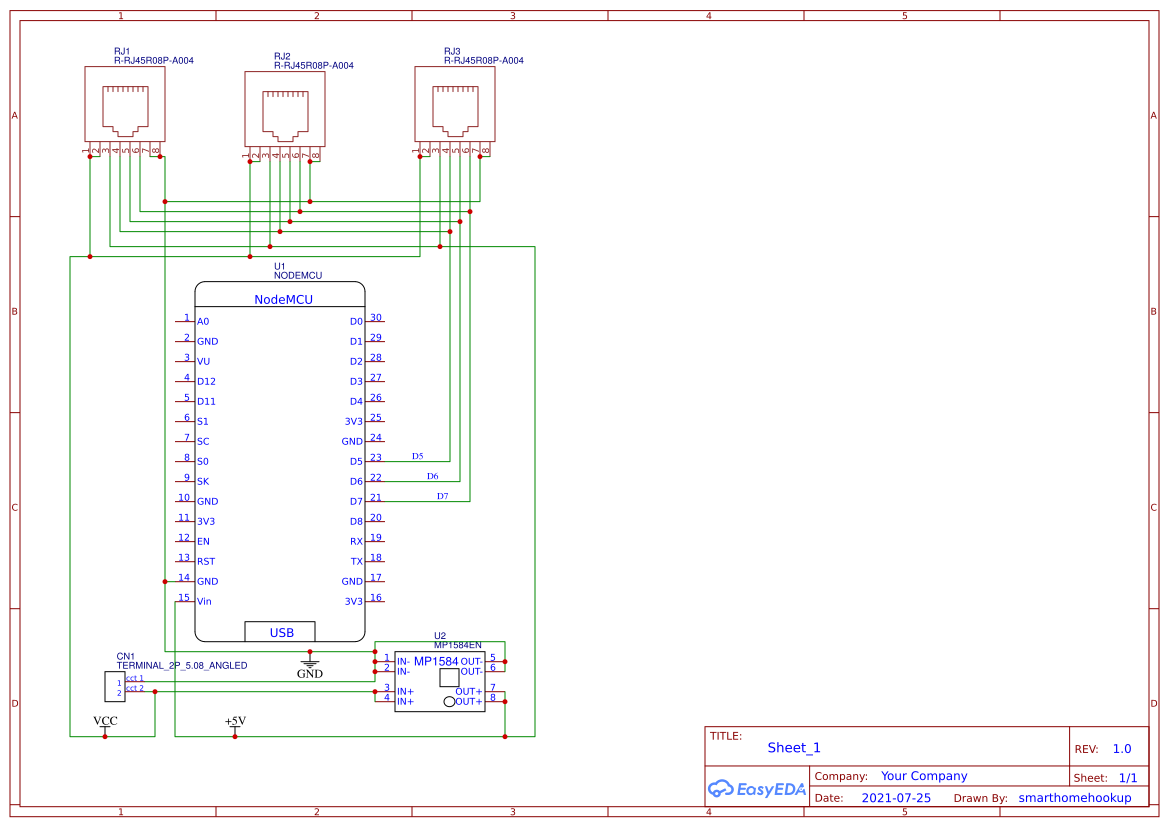The width and height of the screenshot is (1169, 827).
Task: Click the REV 1.0 value
Action: pyautogui.click(x=1122, y=749)
